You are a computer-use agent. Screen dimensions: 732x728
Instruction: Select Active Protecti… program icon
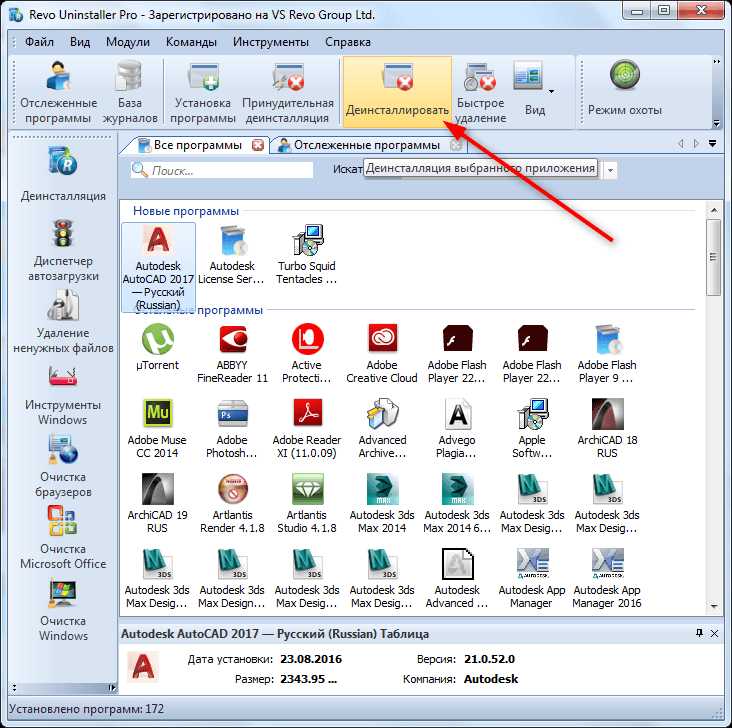307,353
